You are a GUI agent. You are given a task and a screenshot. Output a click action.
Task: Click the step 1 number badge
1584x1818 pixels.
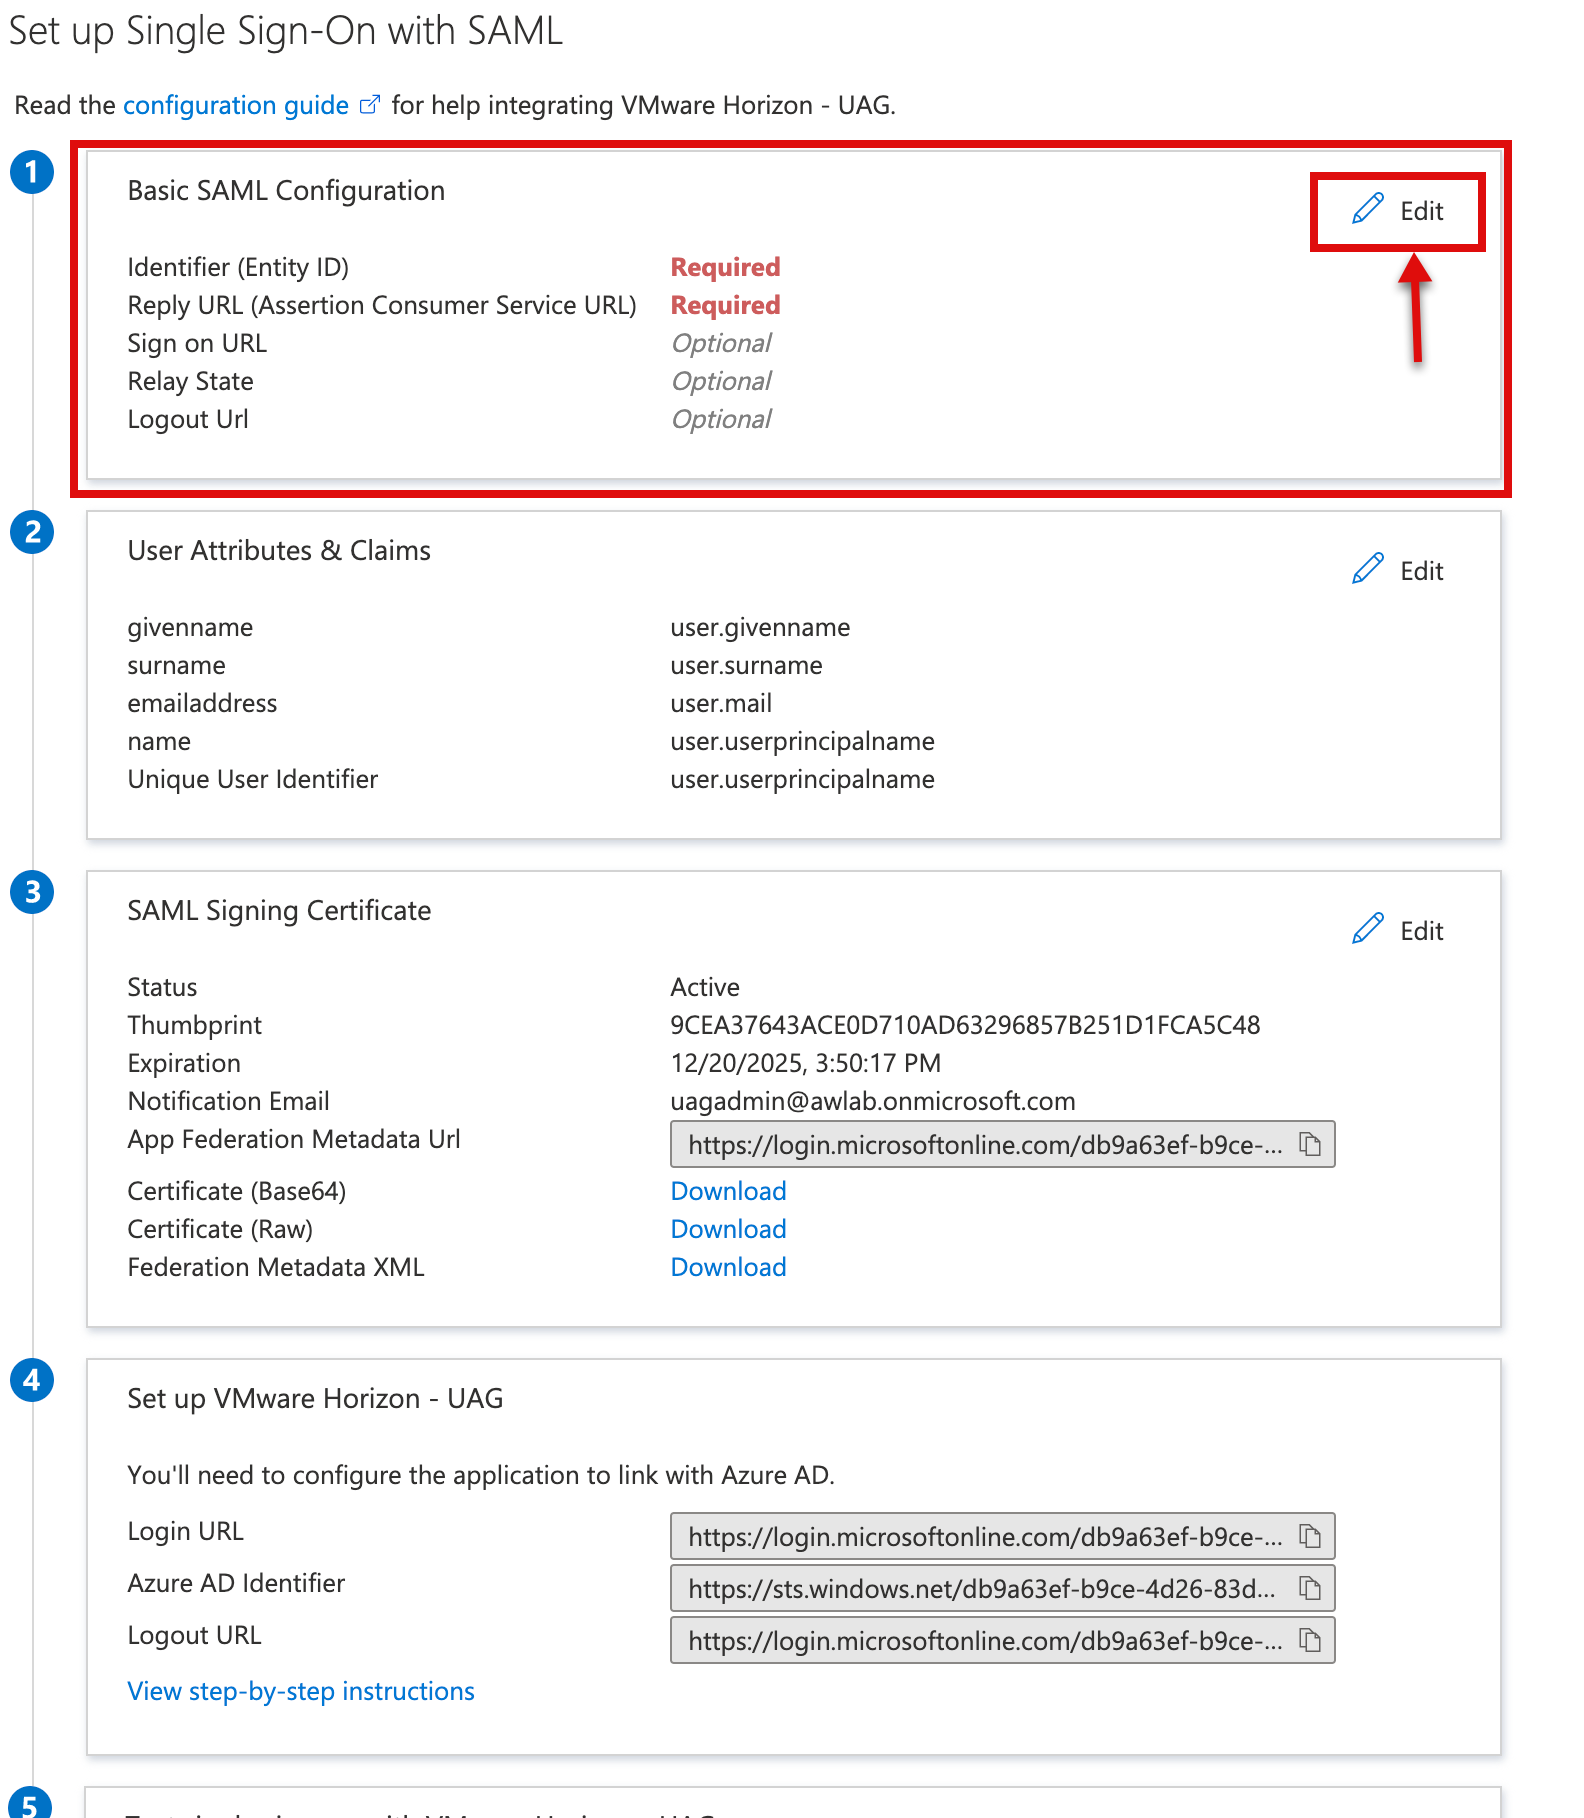click(32, 172)
